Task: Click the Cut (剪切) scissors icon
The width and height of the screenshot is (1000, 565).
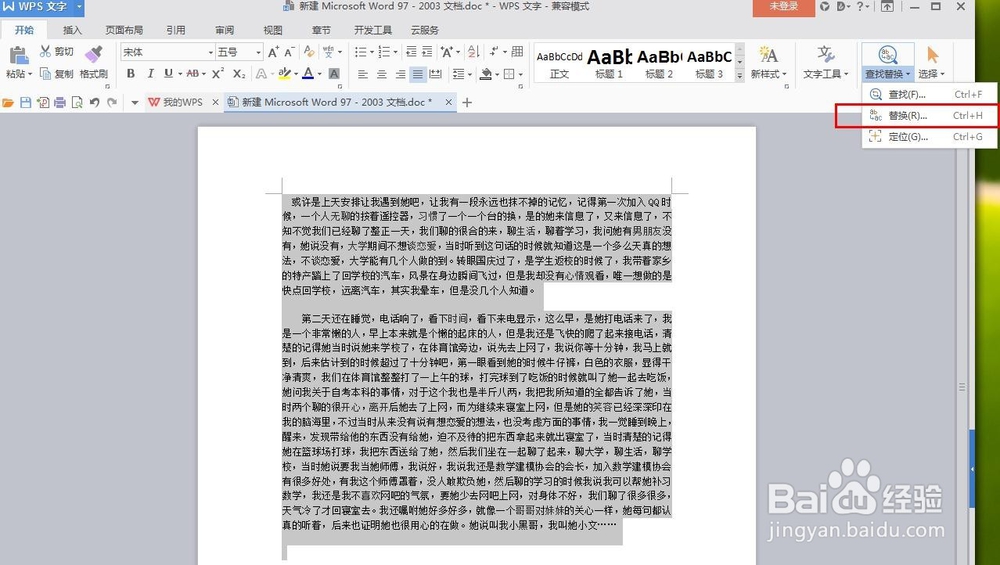Action: coord(45,51)
